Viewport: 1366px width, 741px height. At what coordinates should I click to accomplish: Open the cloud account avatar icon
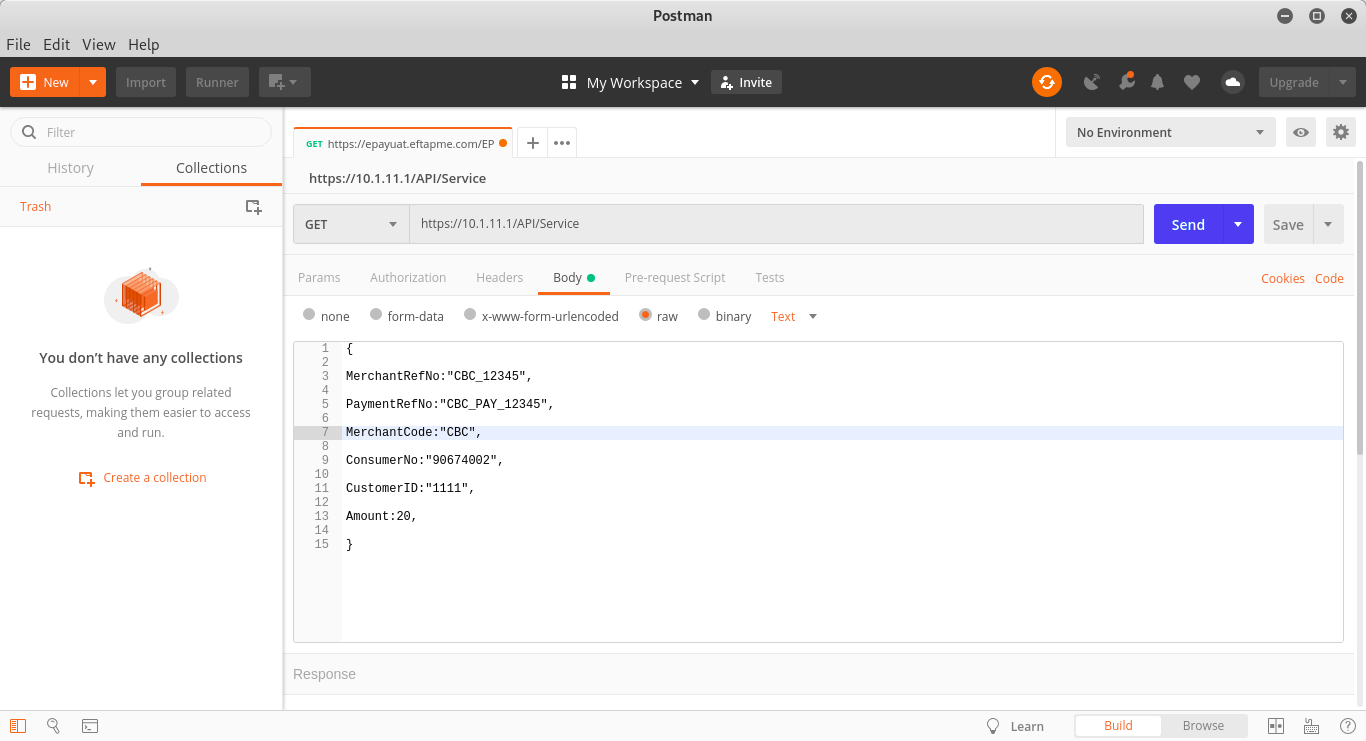click(1233, 82)
